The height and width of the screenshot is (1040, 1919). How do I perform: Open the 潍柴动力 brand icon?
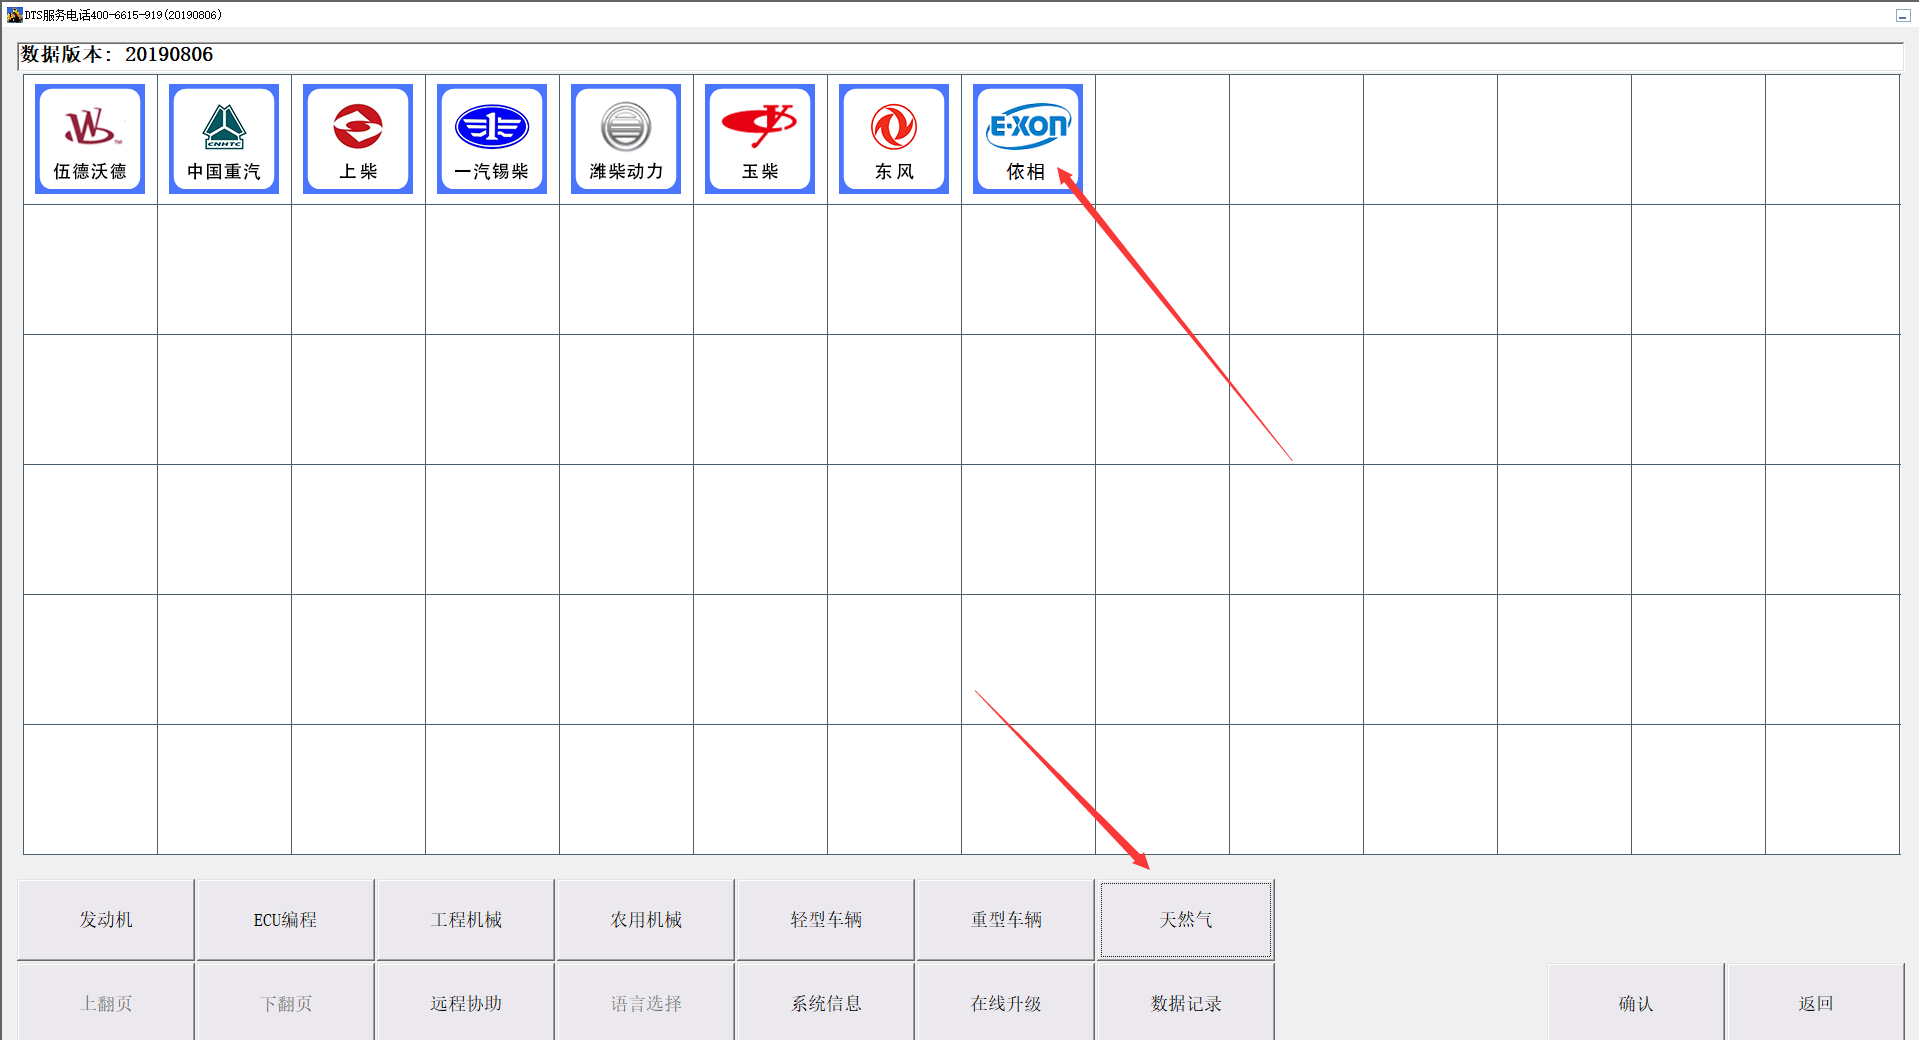tap(626, 139)
